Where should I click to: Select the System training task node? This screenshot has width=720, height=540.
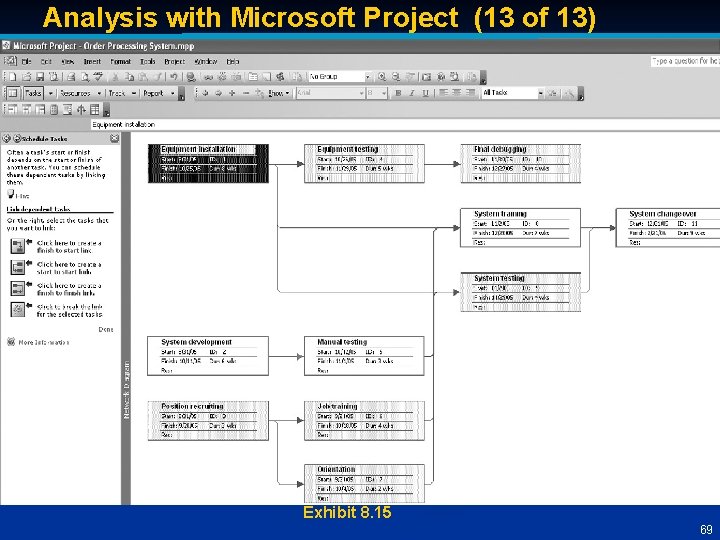coord(520,228)
